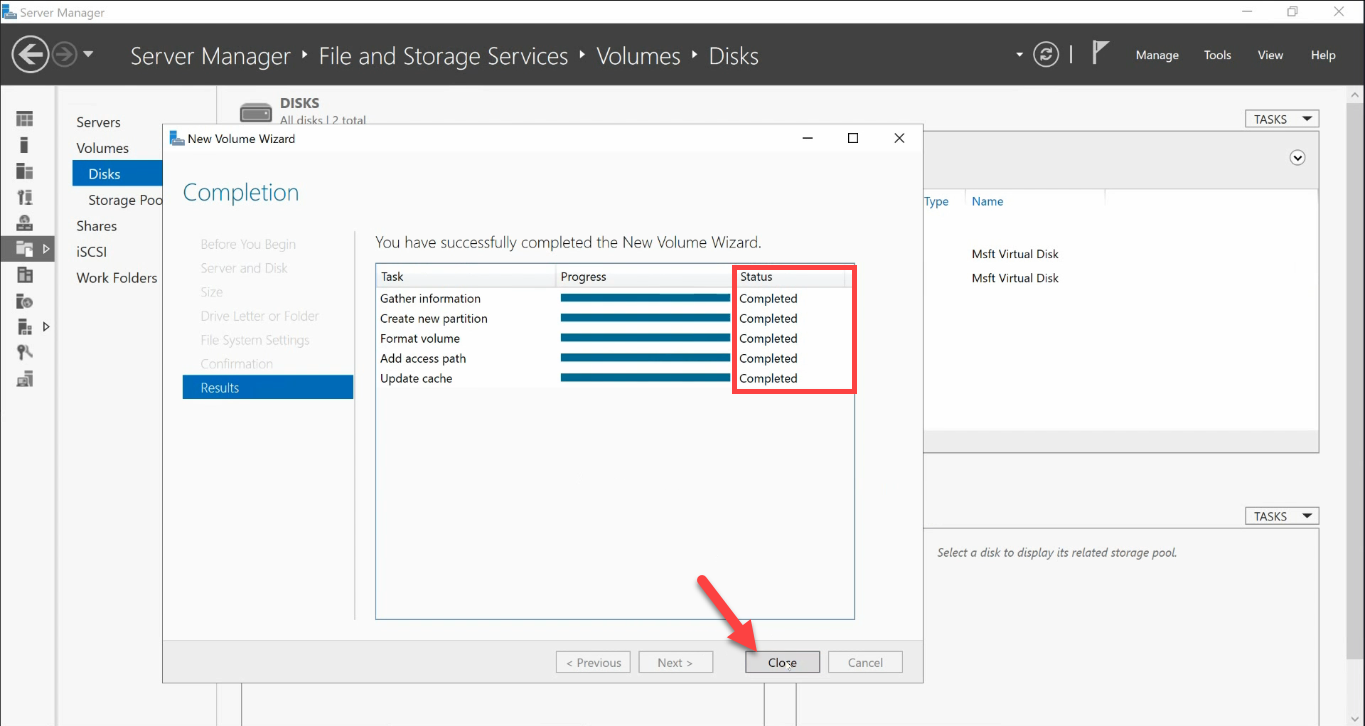Click the Server Manager breadcrumb root
The height and width of the screenshot is (726, 1365).
[210, 56]
